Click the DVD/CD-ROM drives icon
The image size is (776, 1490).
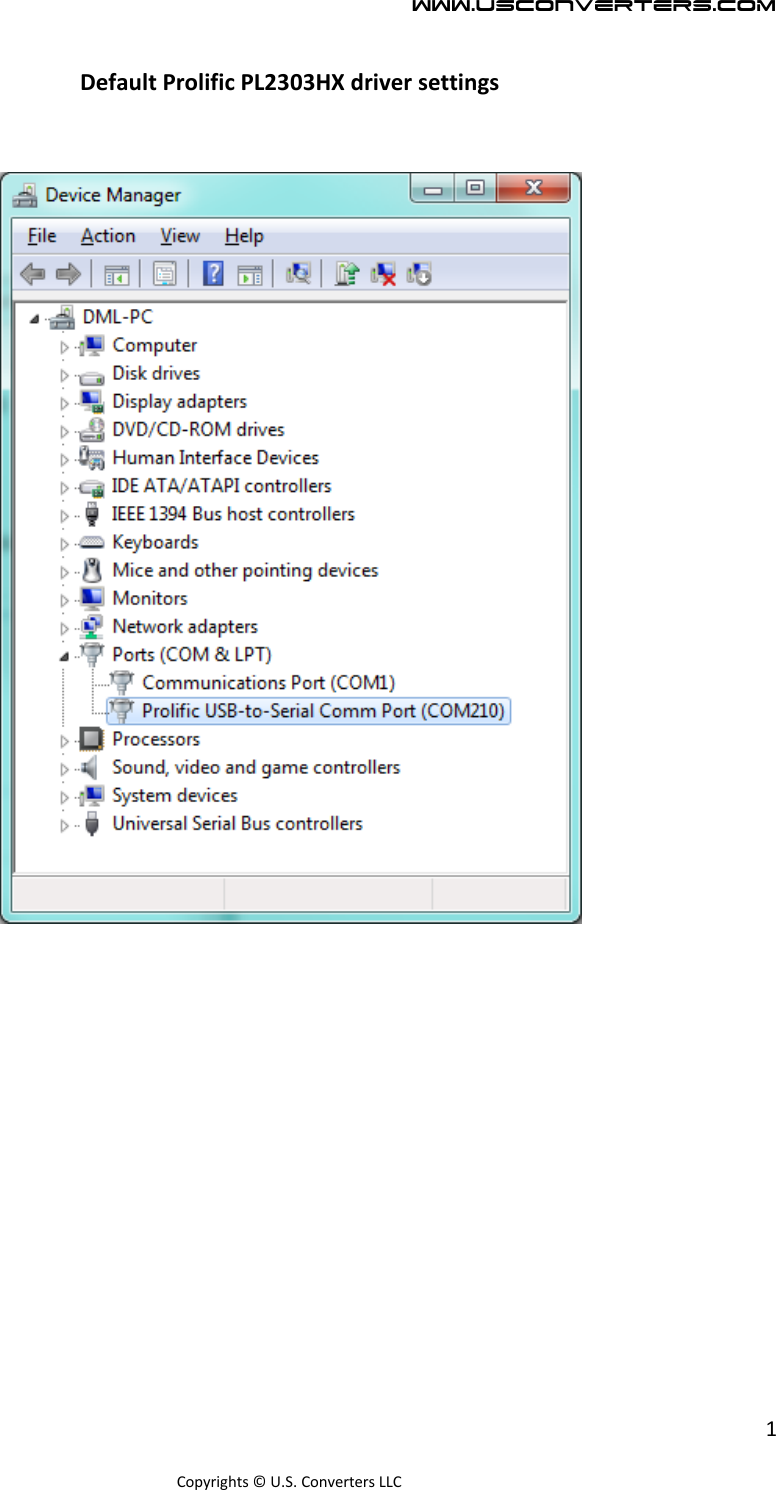tap(91, 430)
